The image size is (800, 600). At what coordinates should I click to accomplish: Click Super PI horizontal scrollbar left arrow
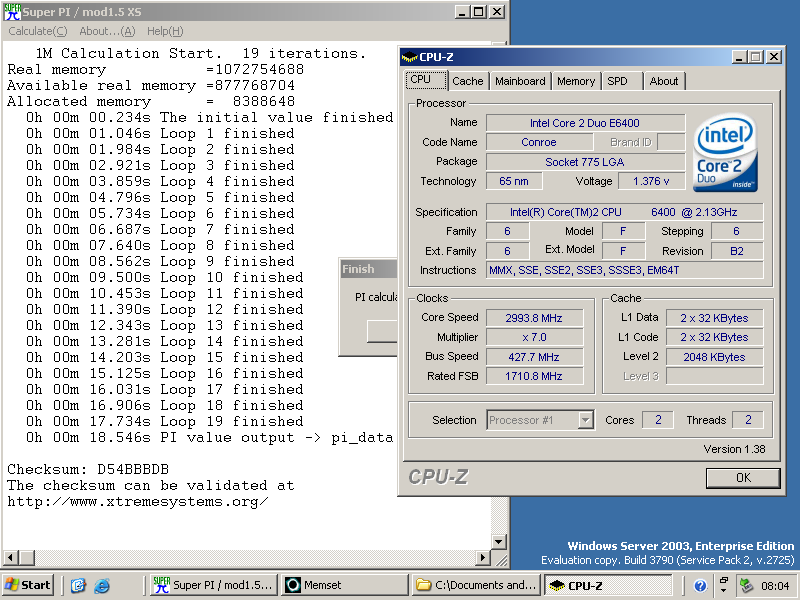coord(10,558)
